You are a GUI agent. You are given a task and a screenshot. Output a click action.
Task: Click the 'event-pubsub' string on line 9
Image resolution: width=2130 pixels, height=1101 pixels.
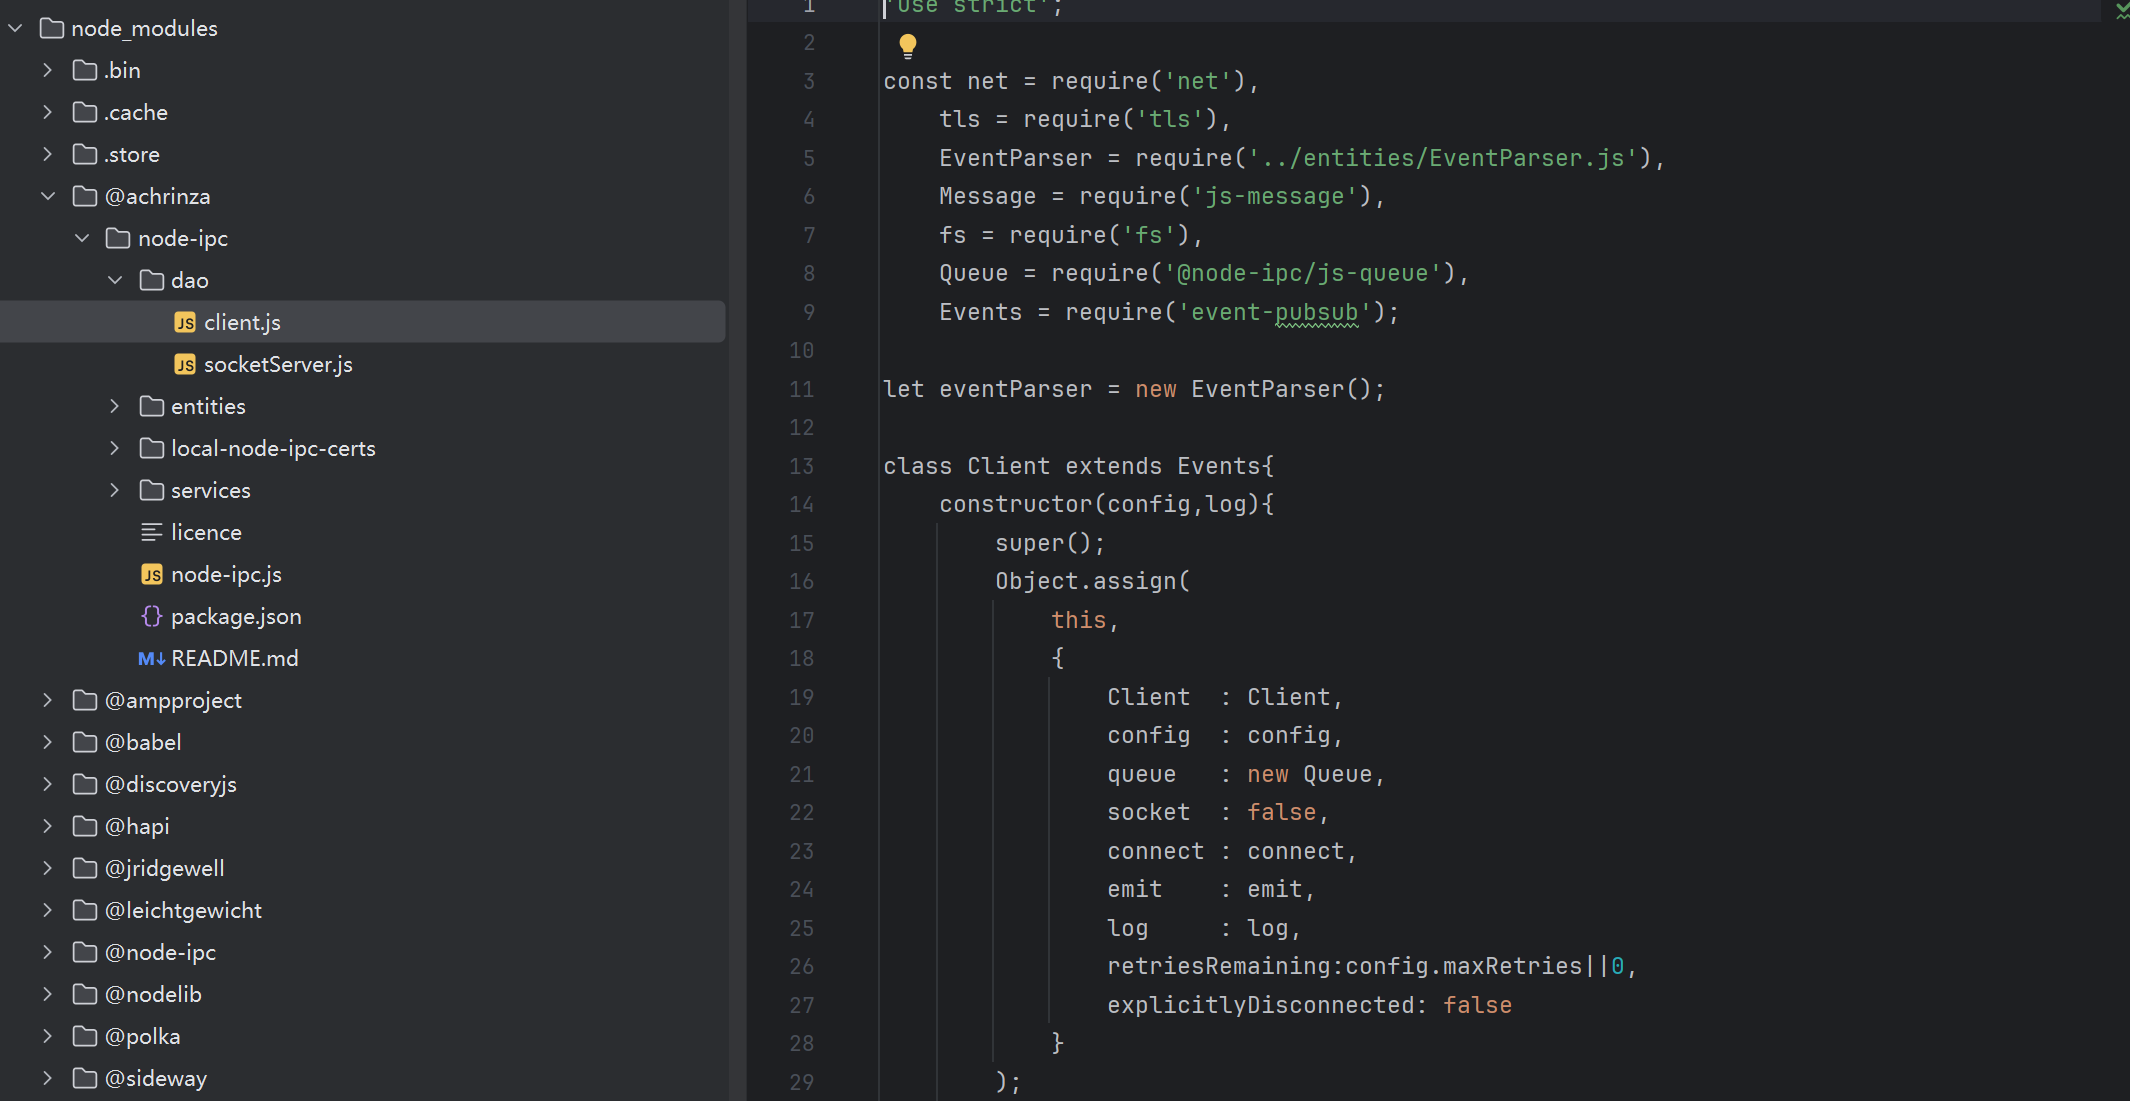tap(1274, 312)
